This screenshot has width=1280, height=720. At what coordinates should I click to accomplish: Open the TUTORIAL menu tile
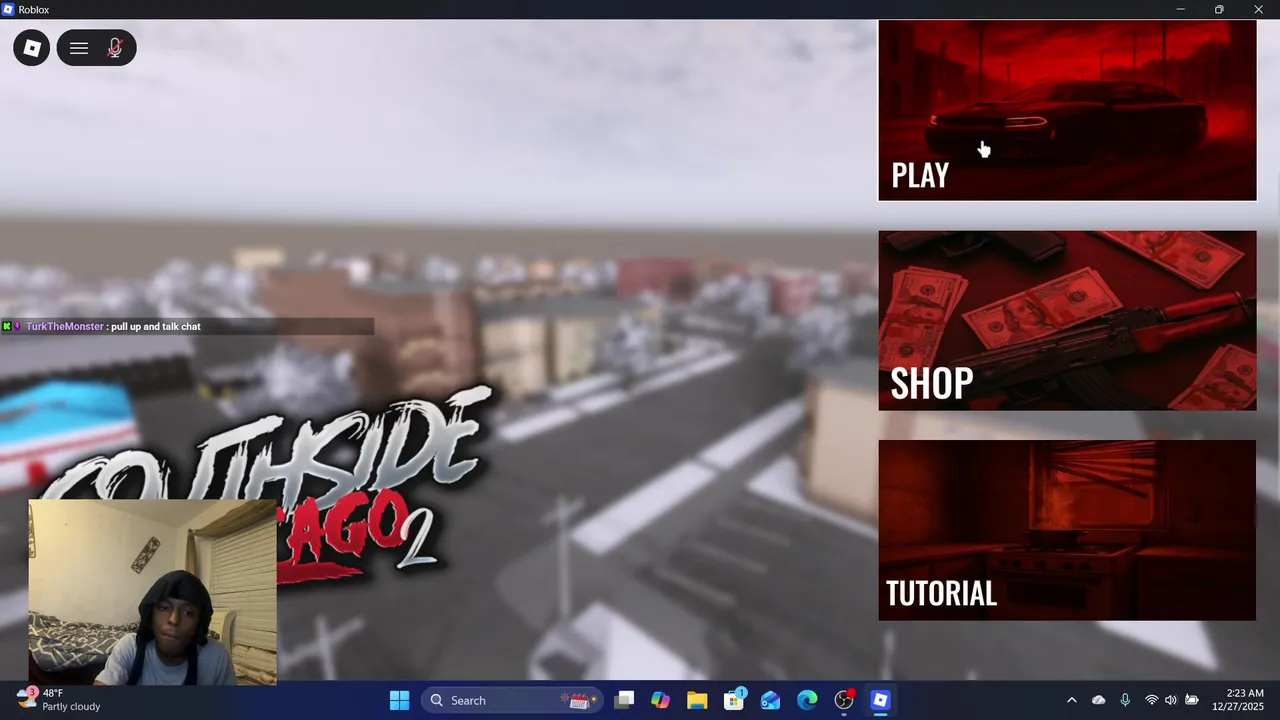coord(1067,530)
